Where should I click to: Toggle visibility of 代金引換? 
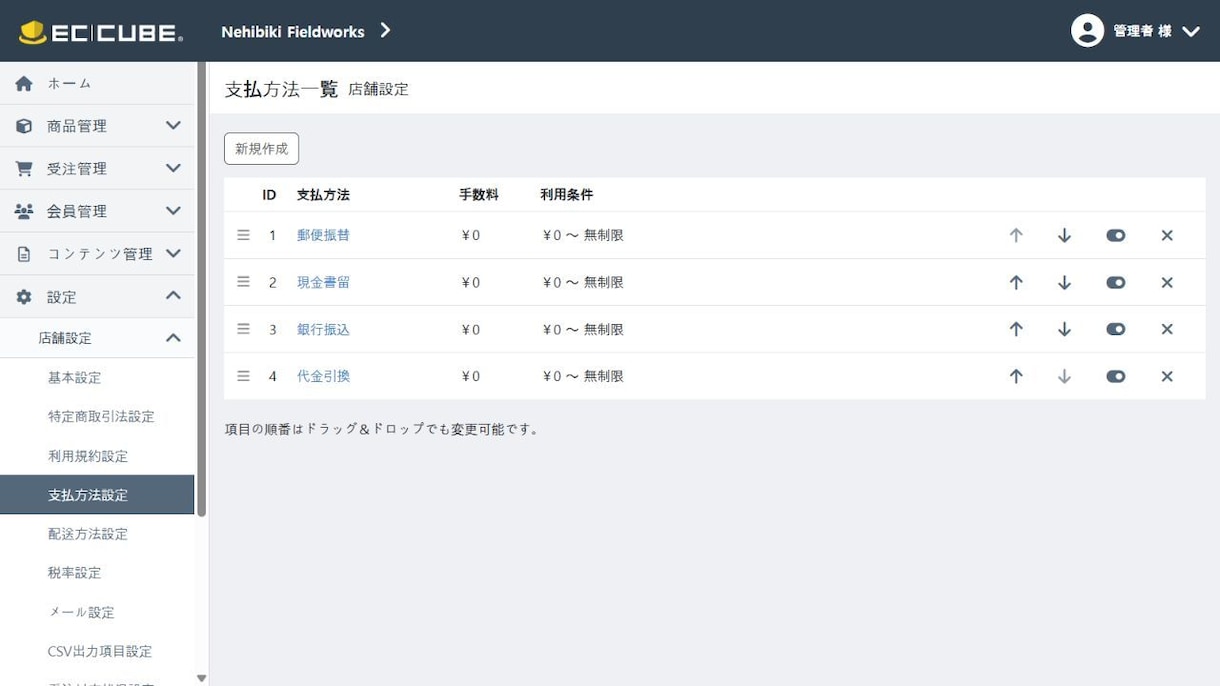[x=1116, y=377]
